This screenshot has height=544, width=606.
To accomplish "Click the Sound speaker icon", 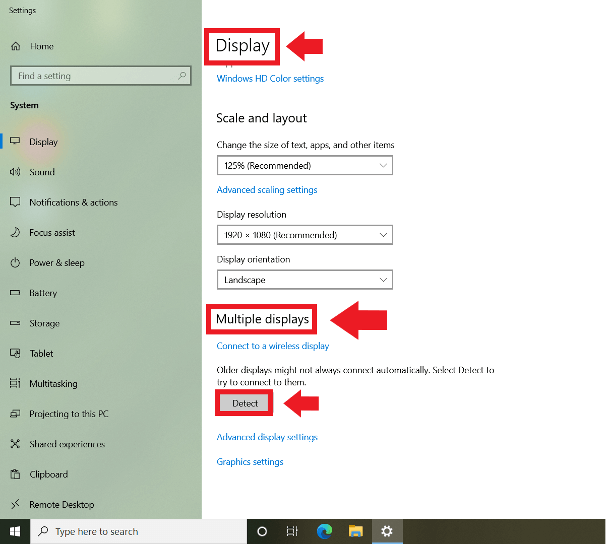I will click(x=15, y=172).
